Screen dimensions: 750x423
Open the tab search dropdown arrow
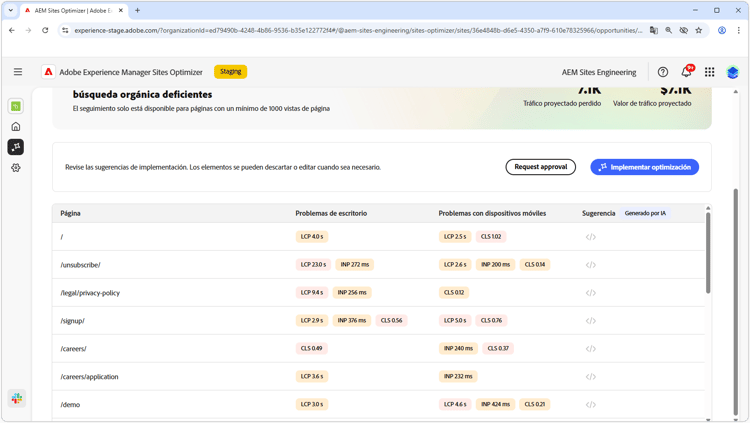11,10
